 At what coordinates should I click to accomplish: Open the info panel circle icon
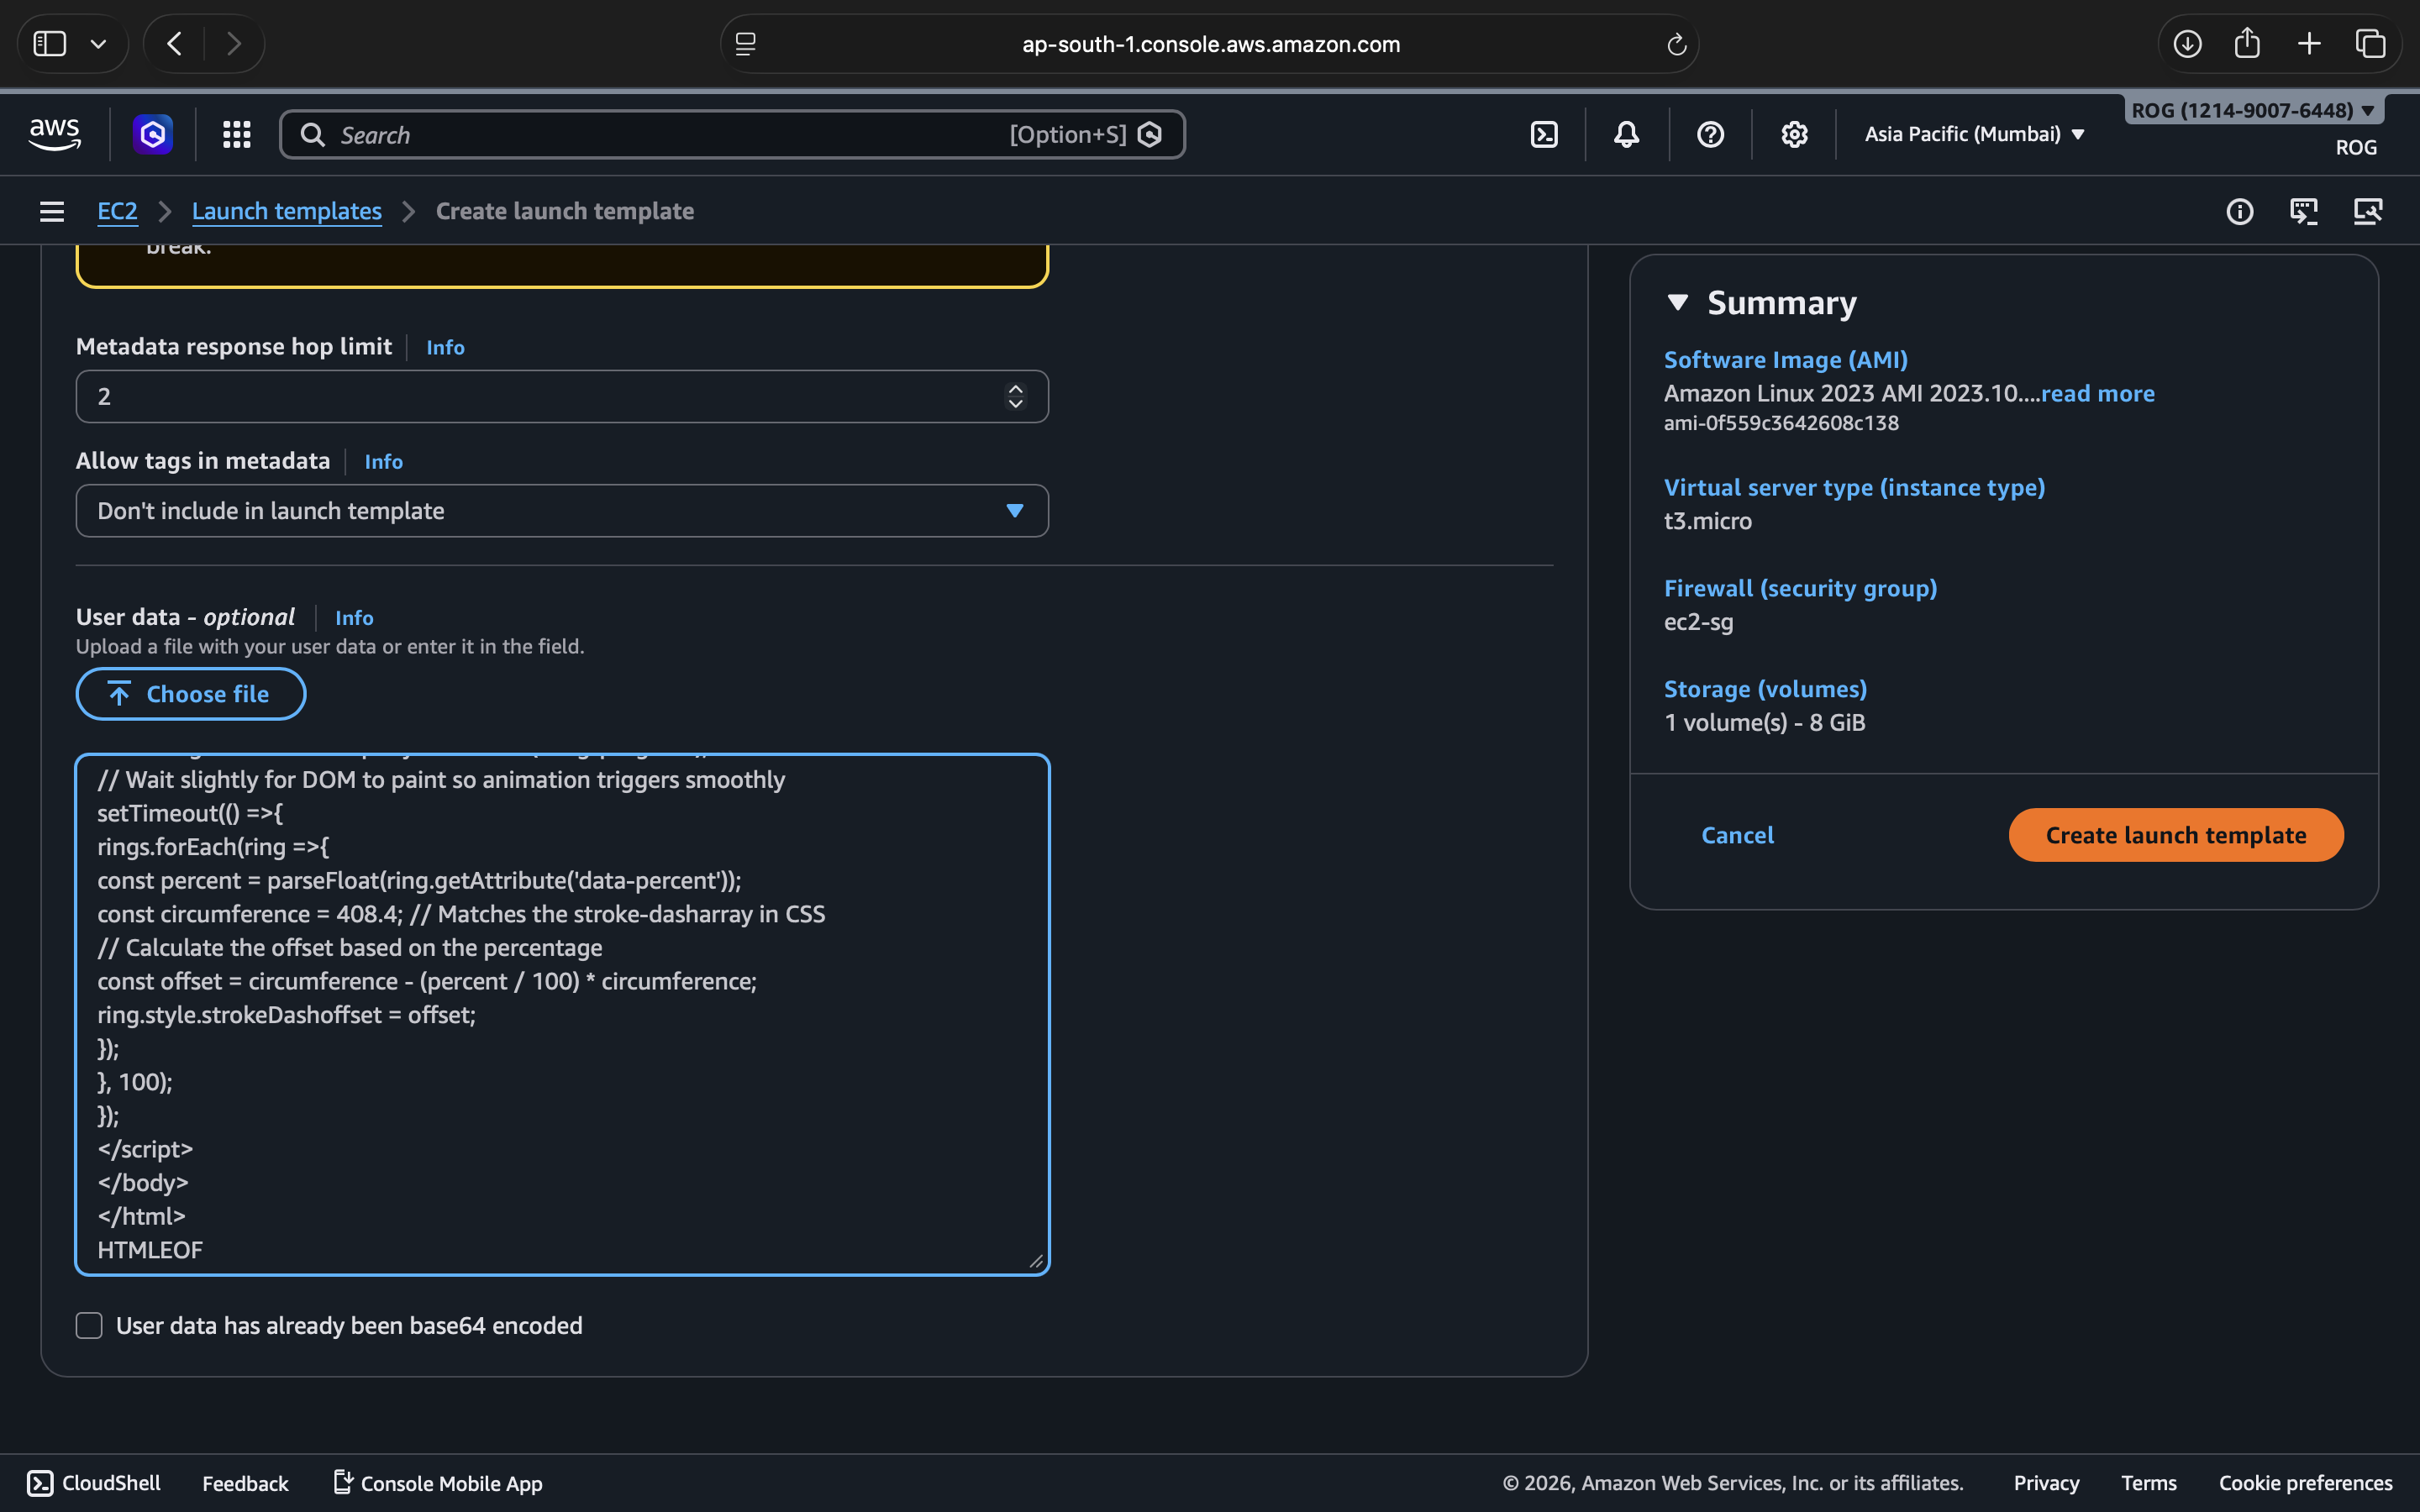point(2239,211)
